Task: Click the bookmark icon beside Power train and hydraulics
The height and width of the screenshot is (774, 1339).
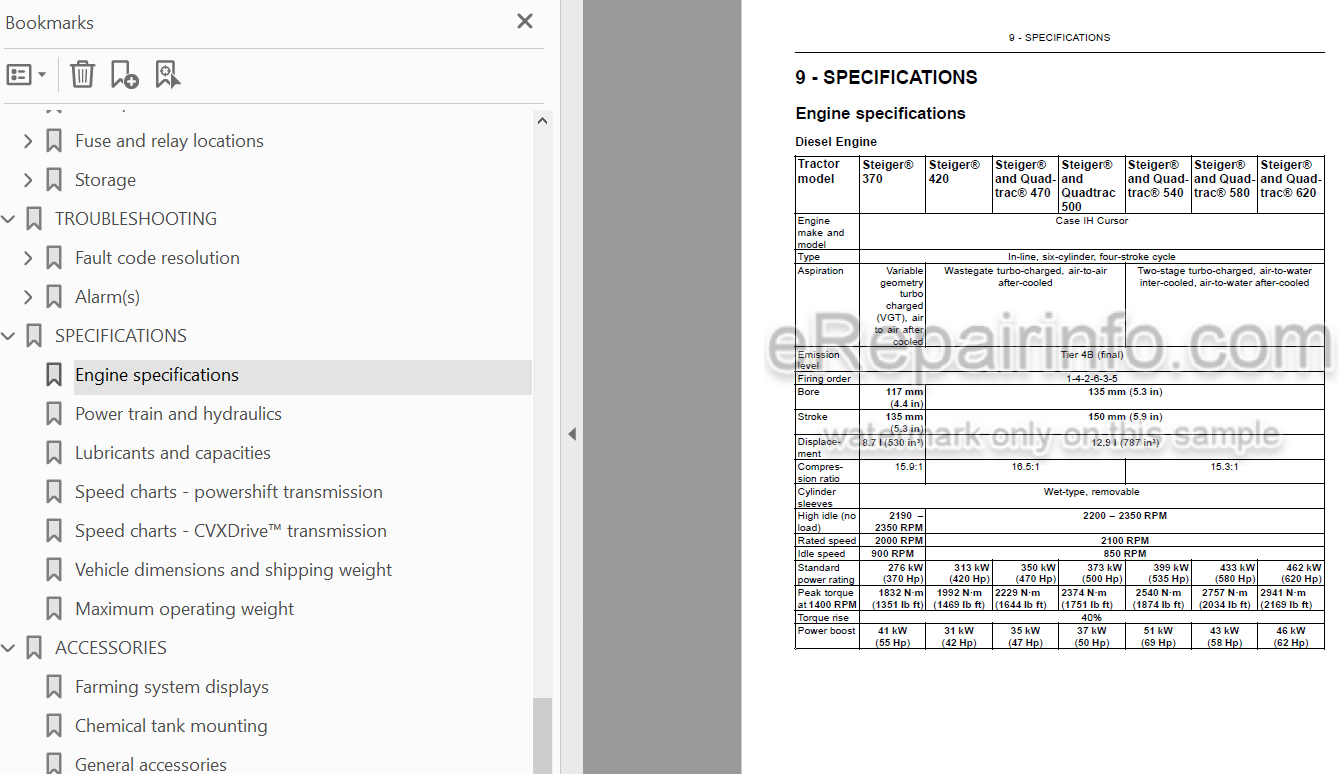Action: pyautogui.click(x=54, y=414)
